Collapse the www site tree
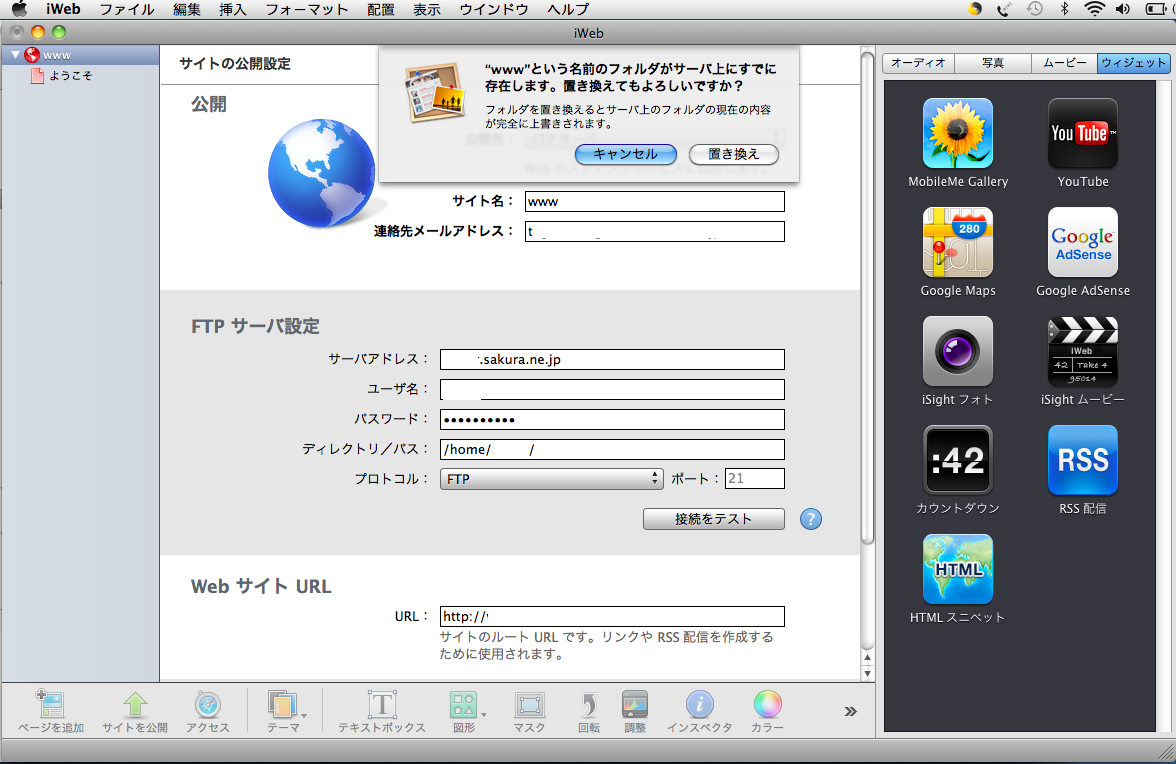1176x764 pixels. click(16, 55)
